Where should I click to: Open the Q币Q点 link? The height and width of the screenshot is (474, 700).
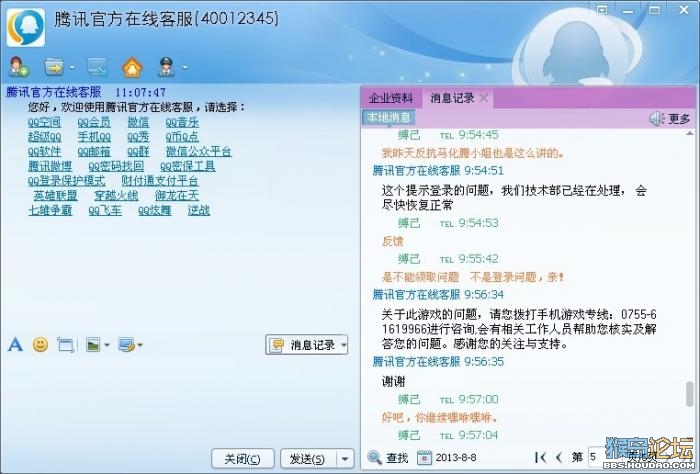[182, 137]
